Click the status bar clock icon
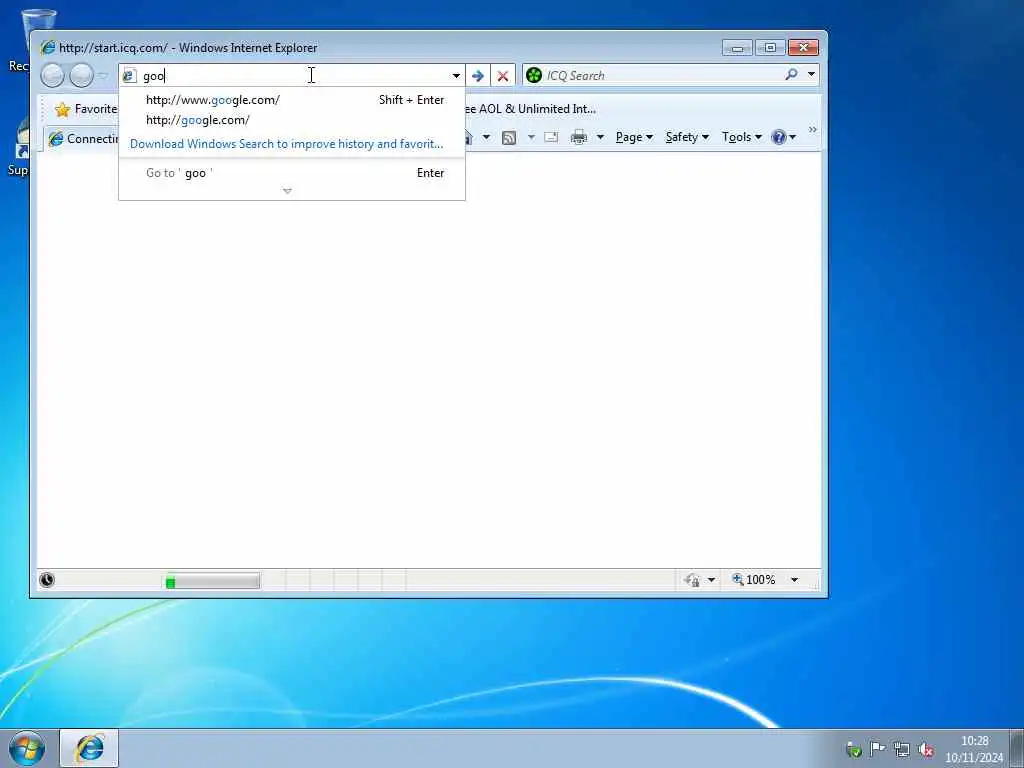Screen dimensions: 1024x768 [47, 580]
